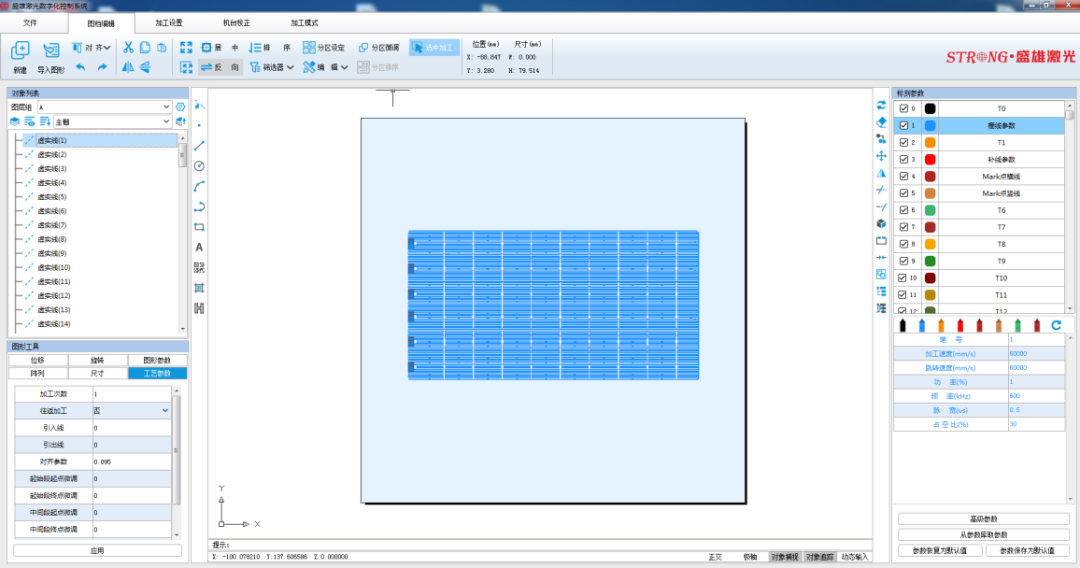
Task: Click the New file (新建) icon
Action: click(20, 50)
